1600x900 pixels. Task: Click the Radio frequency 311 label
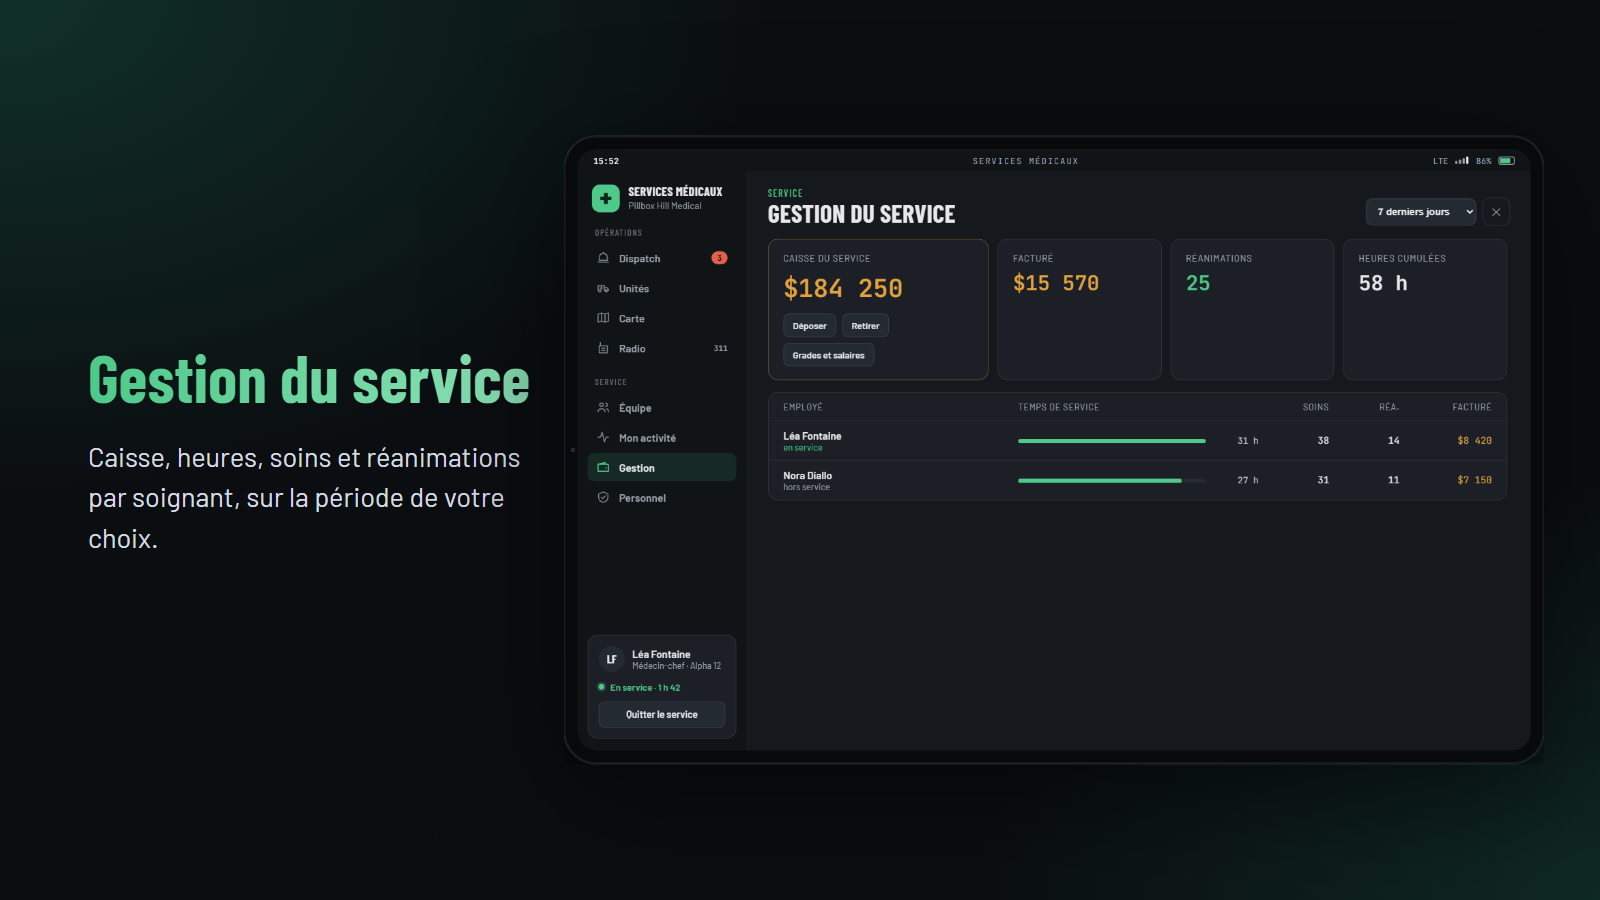(x=720, y=348)
